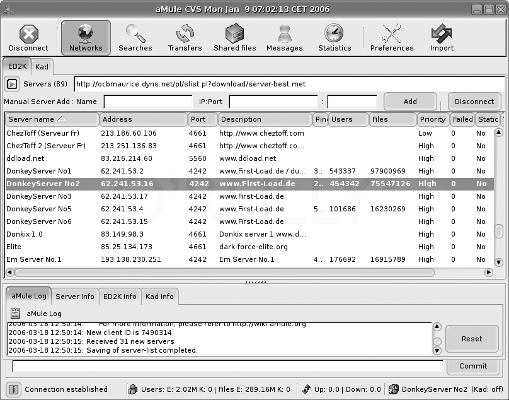Sort by Static column header
Viewport: 509px width, 400px height.
coord(488,119)
